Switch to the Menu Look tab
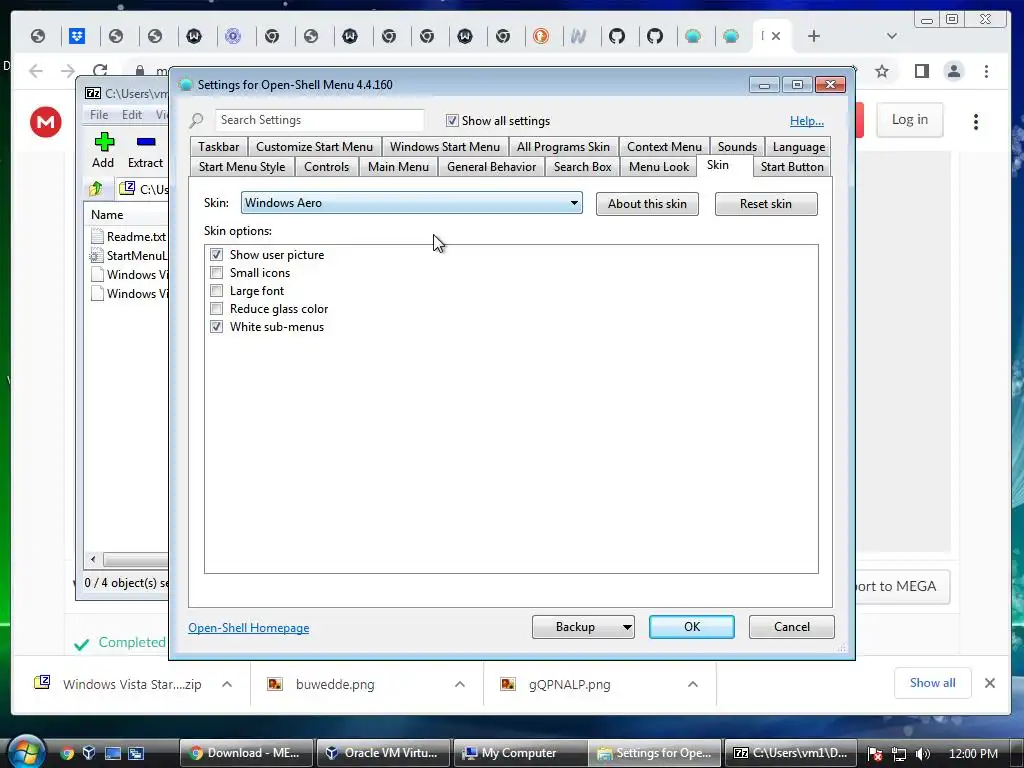This screenshot has width=1024, height=768. (x=658, y=167)
